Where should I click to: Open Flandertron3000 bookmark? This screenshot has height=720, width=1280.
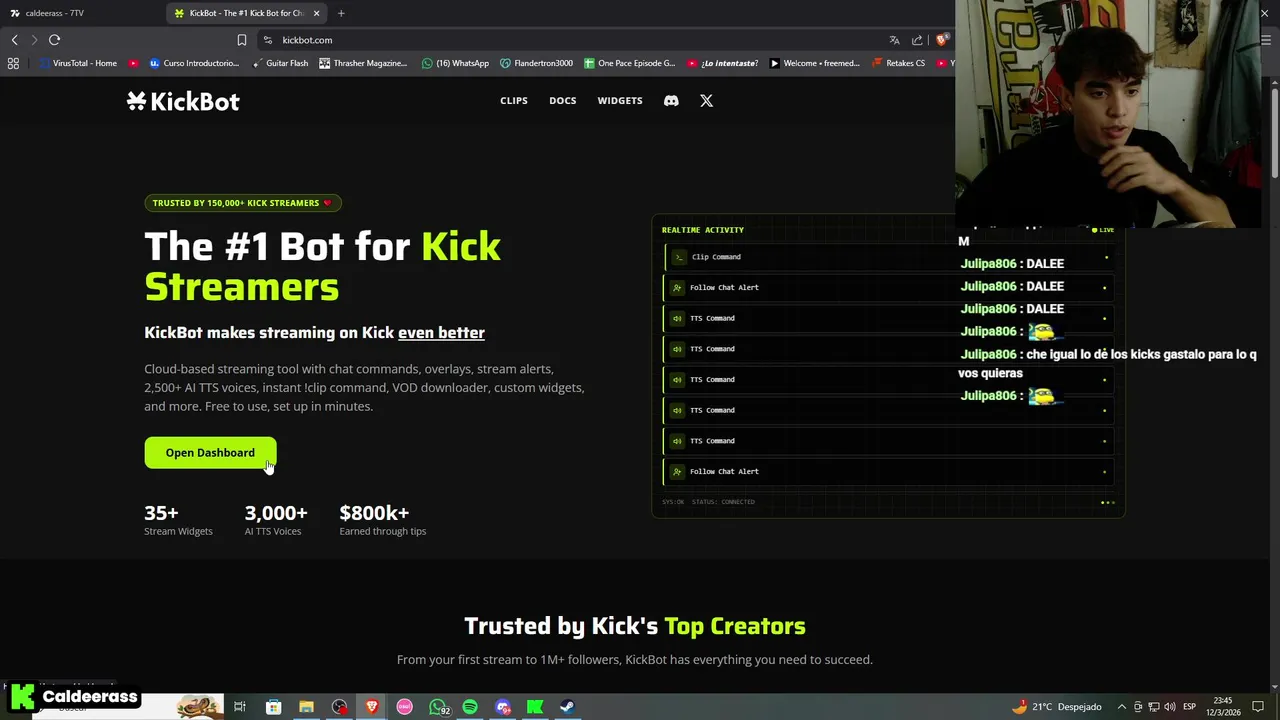(536, 63)
